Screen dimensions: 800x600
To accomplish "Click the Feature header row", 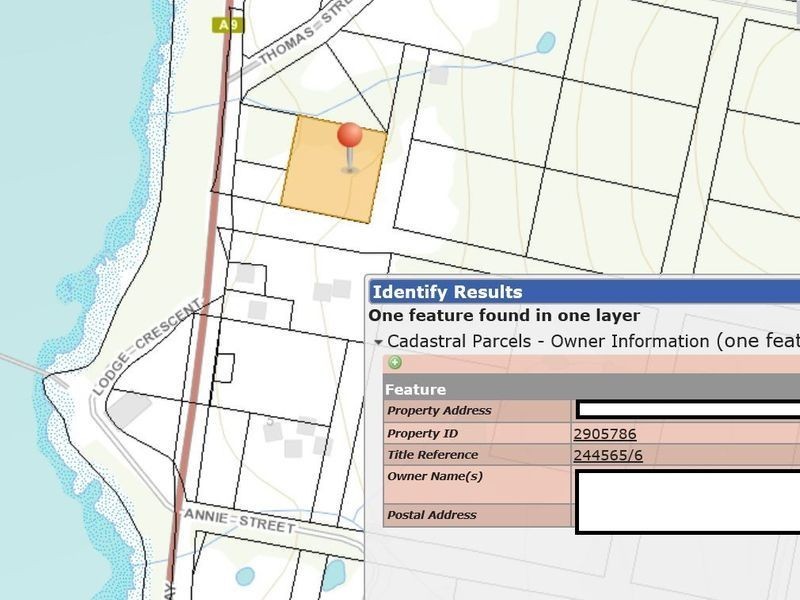I will (591, 389).
